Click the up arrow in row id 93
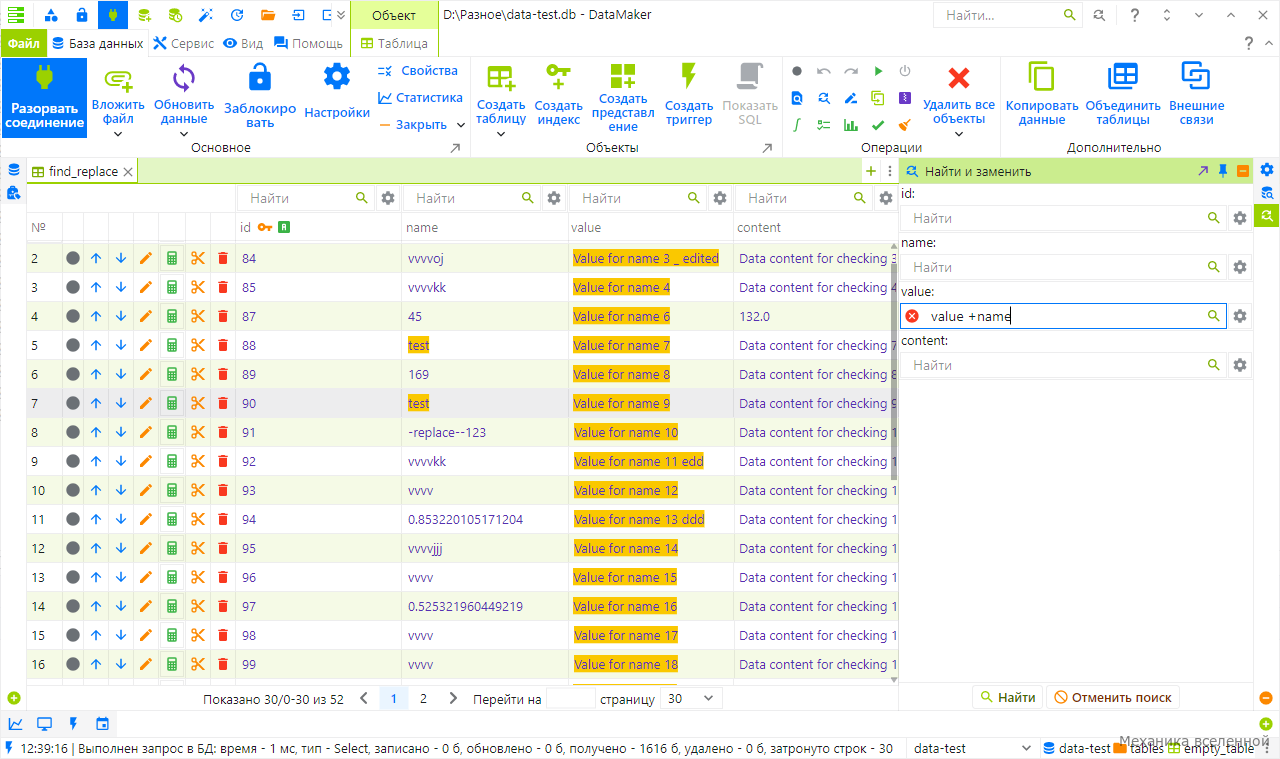Screen dimensions: 1280x759 (x=96, y=490)
